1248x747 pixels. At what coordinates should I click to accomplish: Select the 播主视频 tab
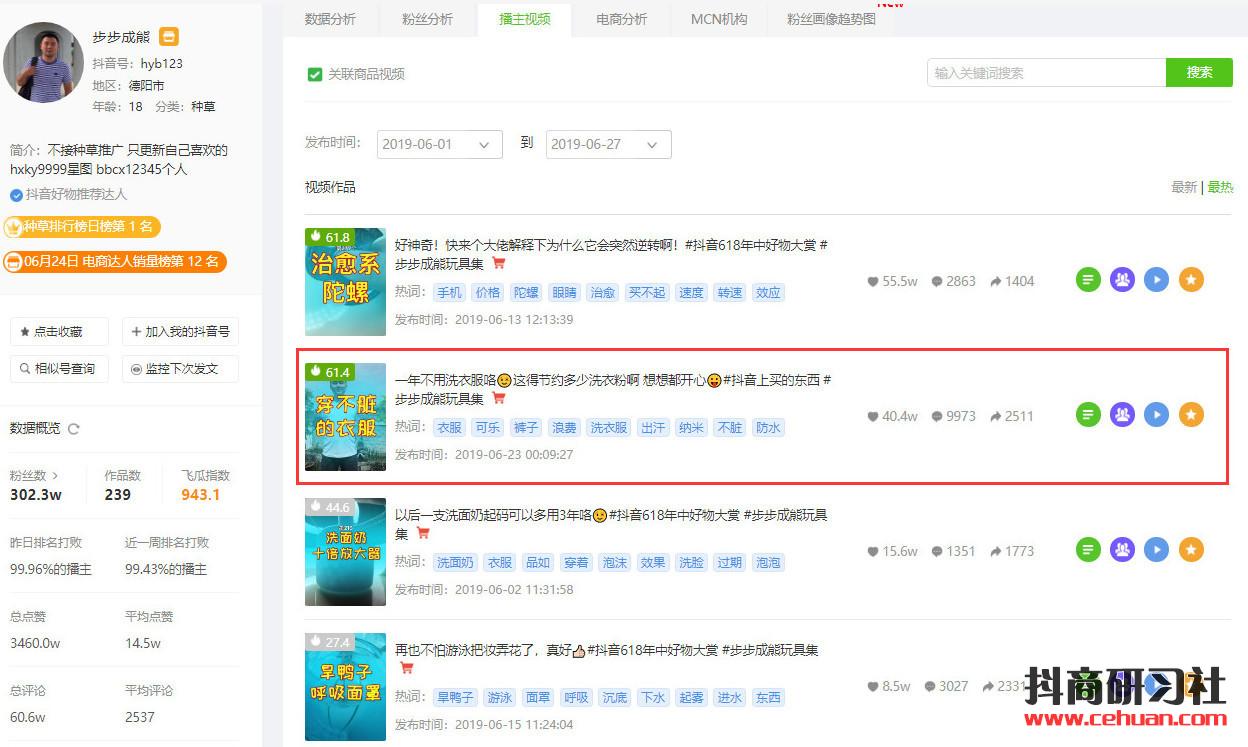[x=524, y=19]
